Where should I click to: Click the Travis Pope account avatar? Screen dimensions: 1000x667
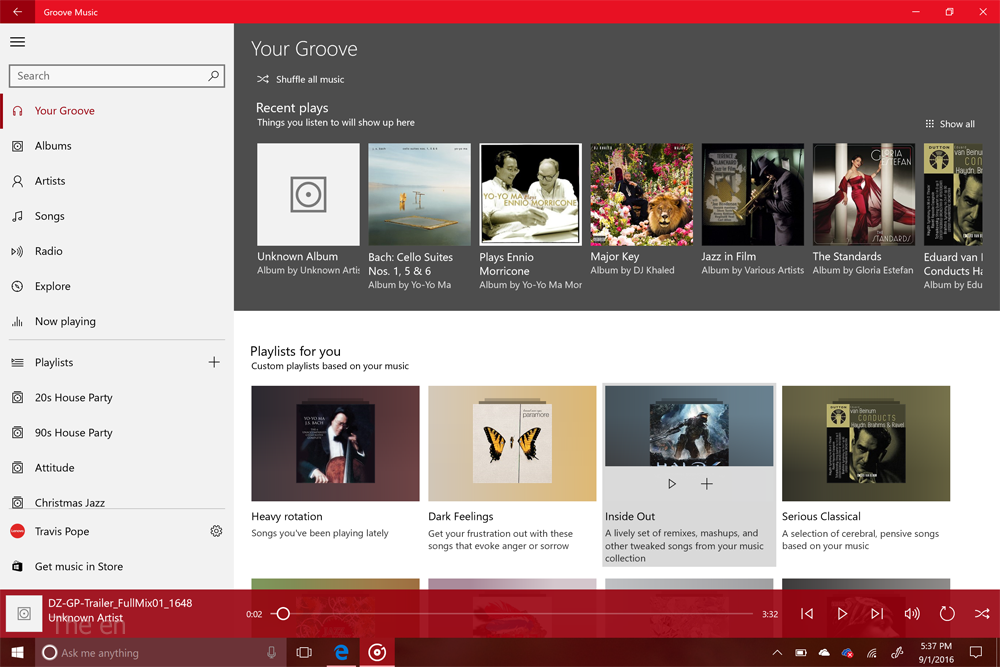click(x=18, y=531)
